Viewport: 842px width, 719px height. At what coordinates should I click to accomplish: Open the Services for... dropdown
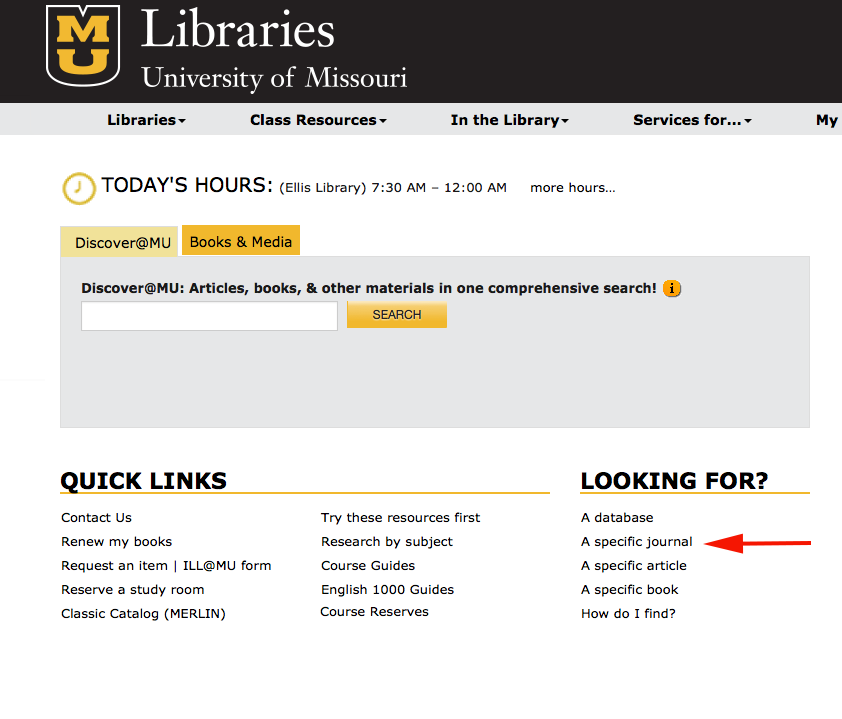point(692,119)
